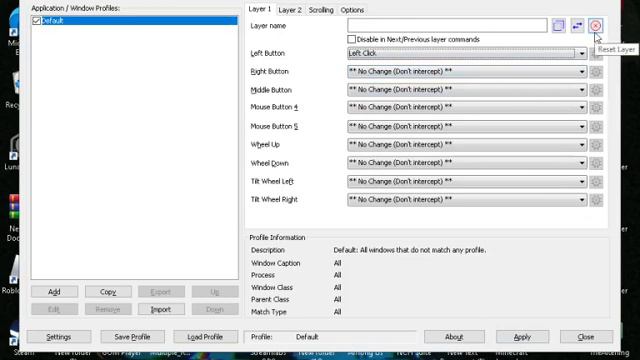The width and height of the screenshot is (640, 360).
Task: Switch to the Layer 2 tab
Action: pos(290,10)
